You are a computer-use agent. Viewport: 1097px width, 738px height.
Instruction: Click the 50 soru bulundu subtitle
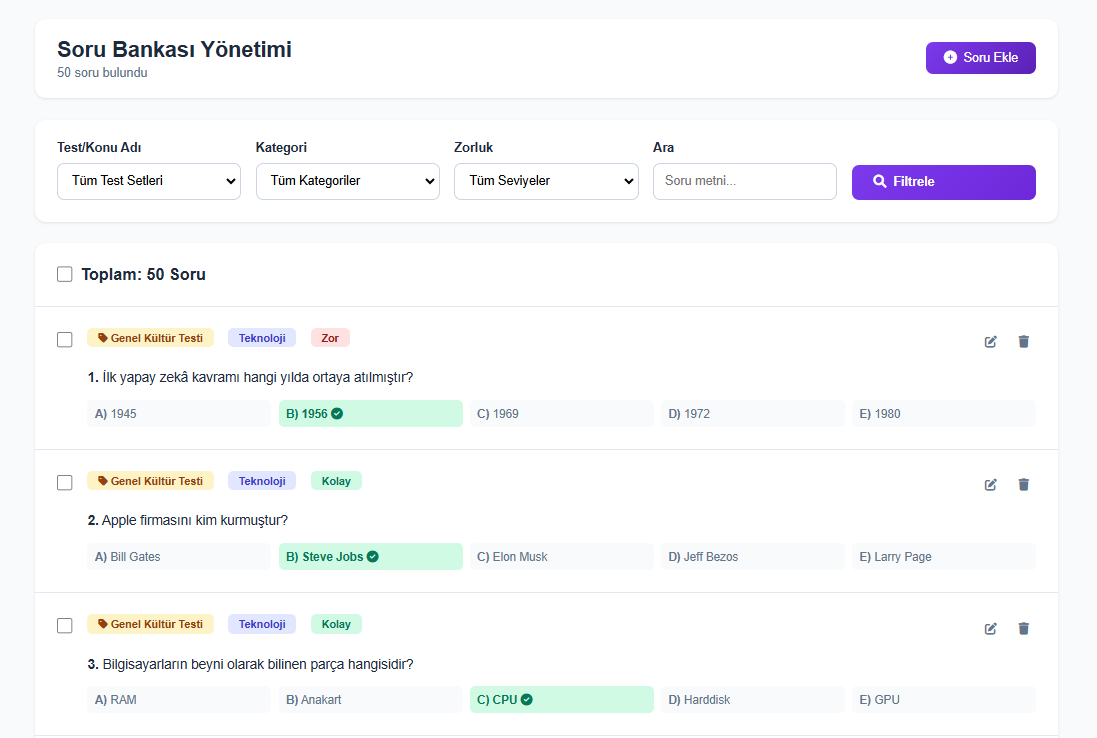[x=102, y=73]
